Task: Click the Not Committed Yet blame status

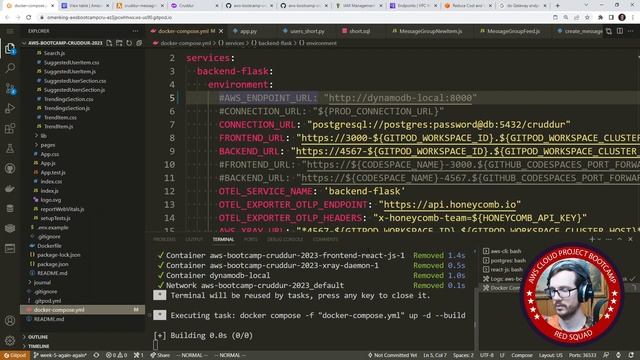Action: [392, 355]
